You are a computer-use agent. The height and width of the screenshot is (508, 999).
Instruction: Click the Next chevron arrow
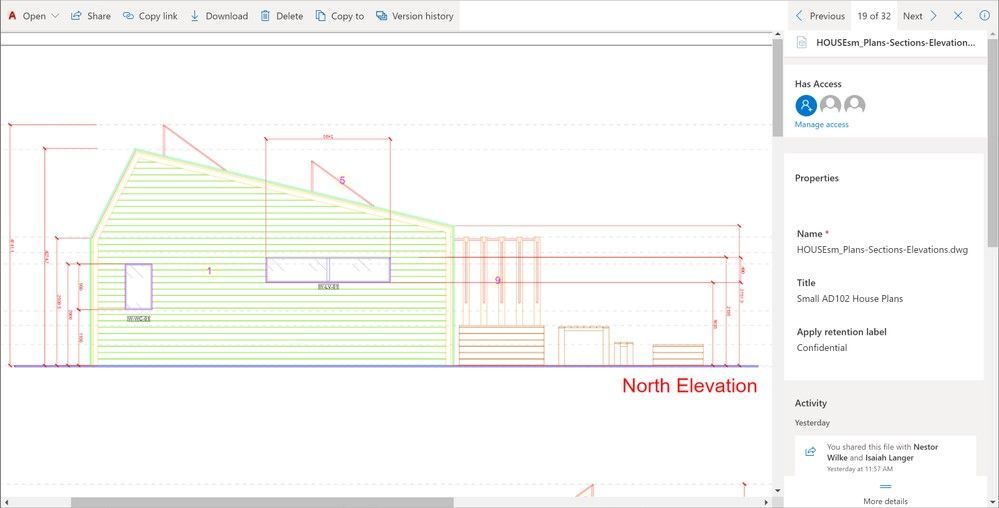(x=933, y=16)
